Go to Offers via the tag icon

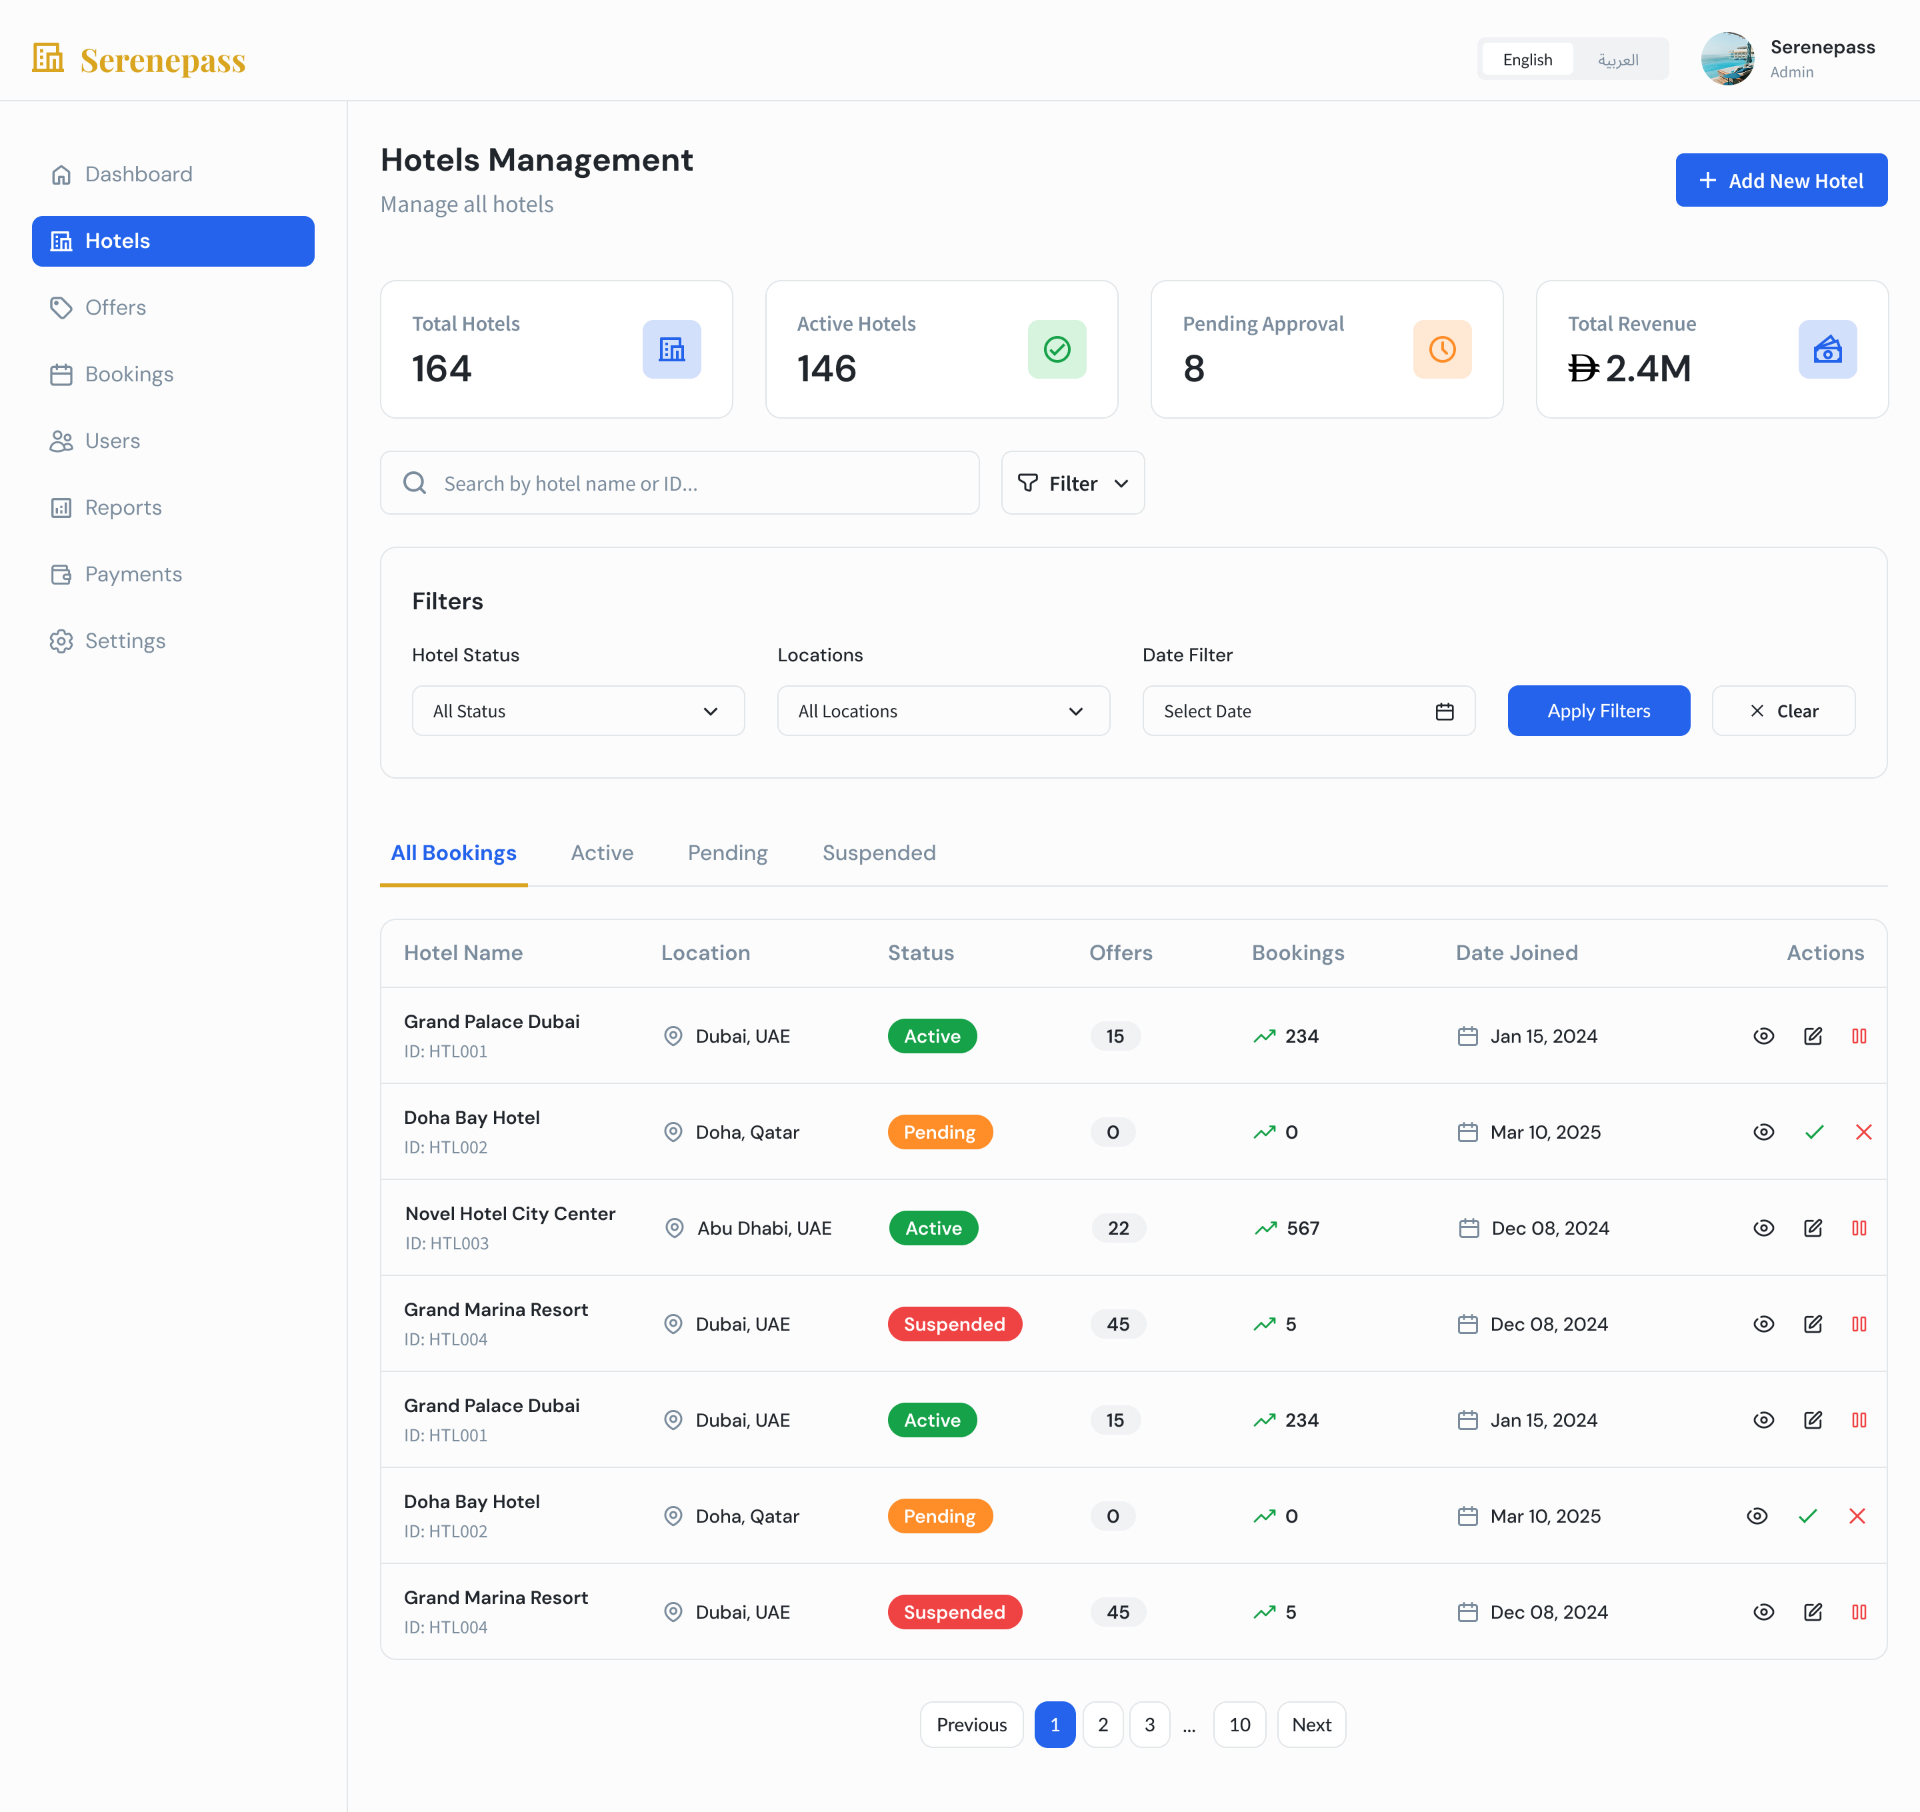pos(61,308)
